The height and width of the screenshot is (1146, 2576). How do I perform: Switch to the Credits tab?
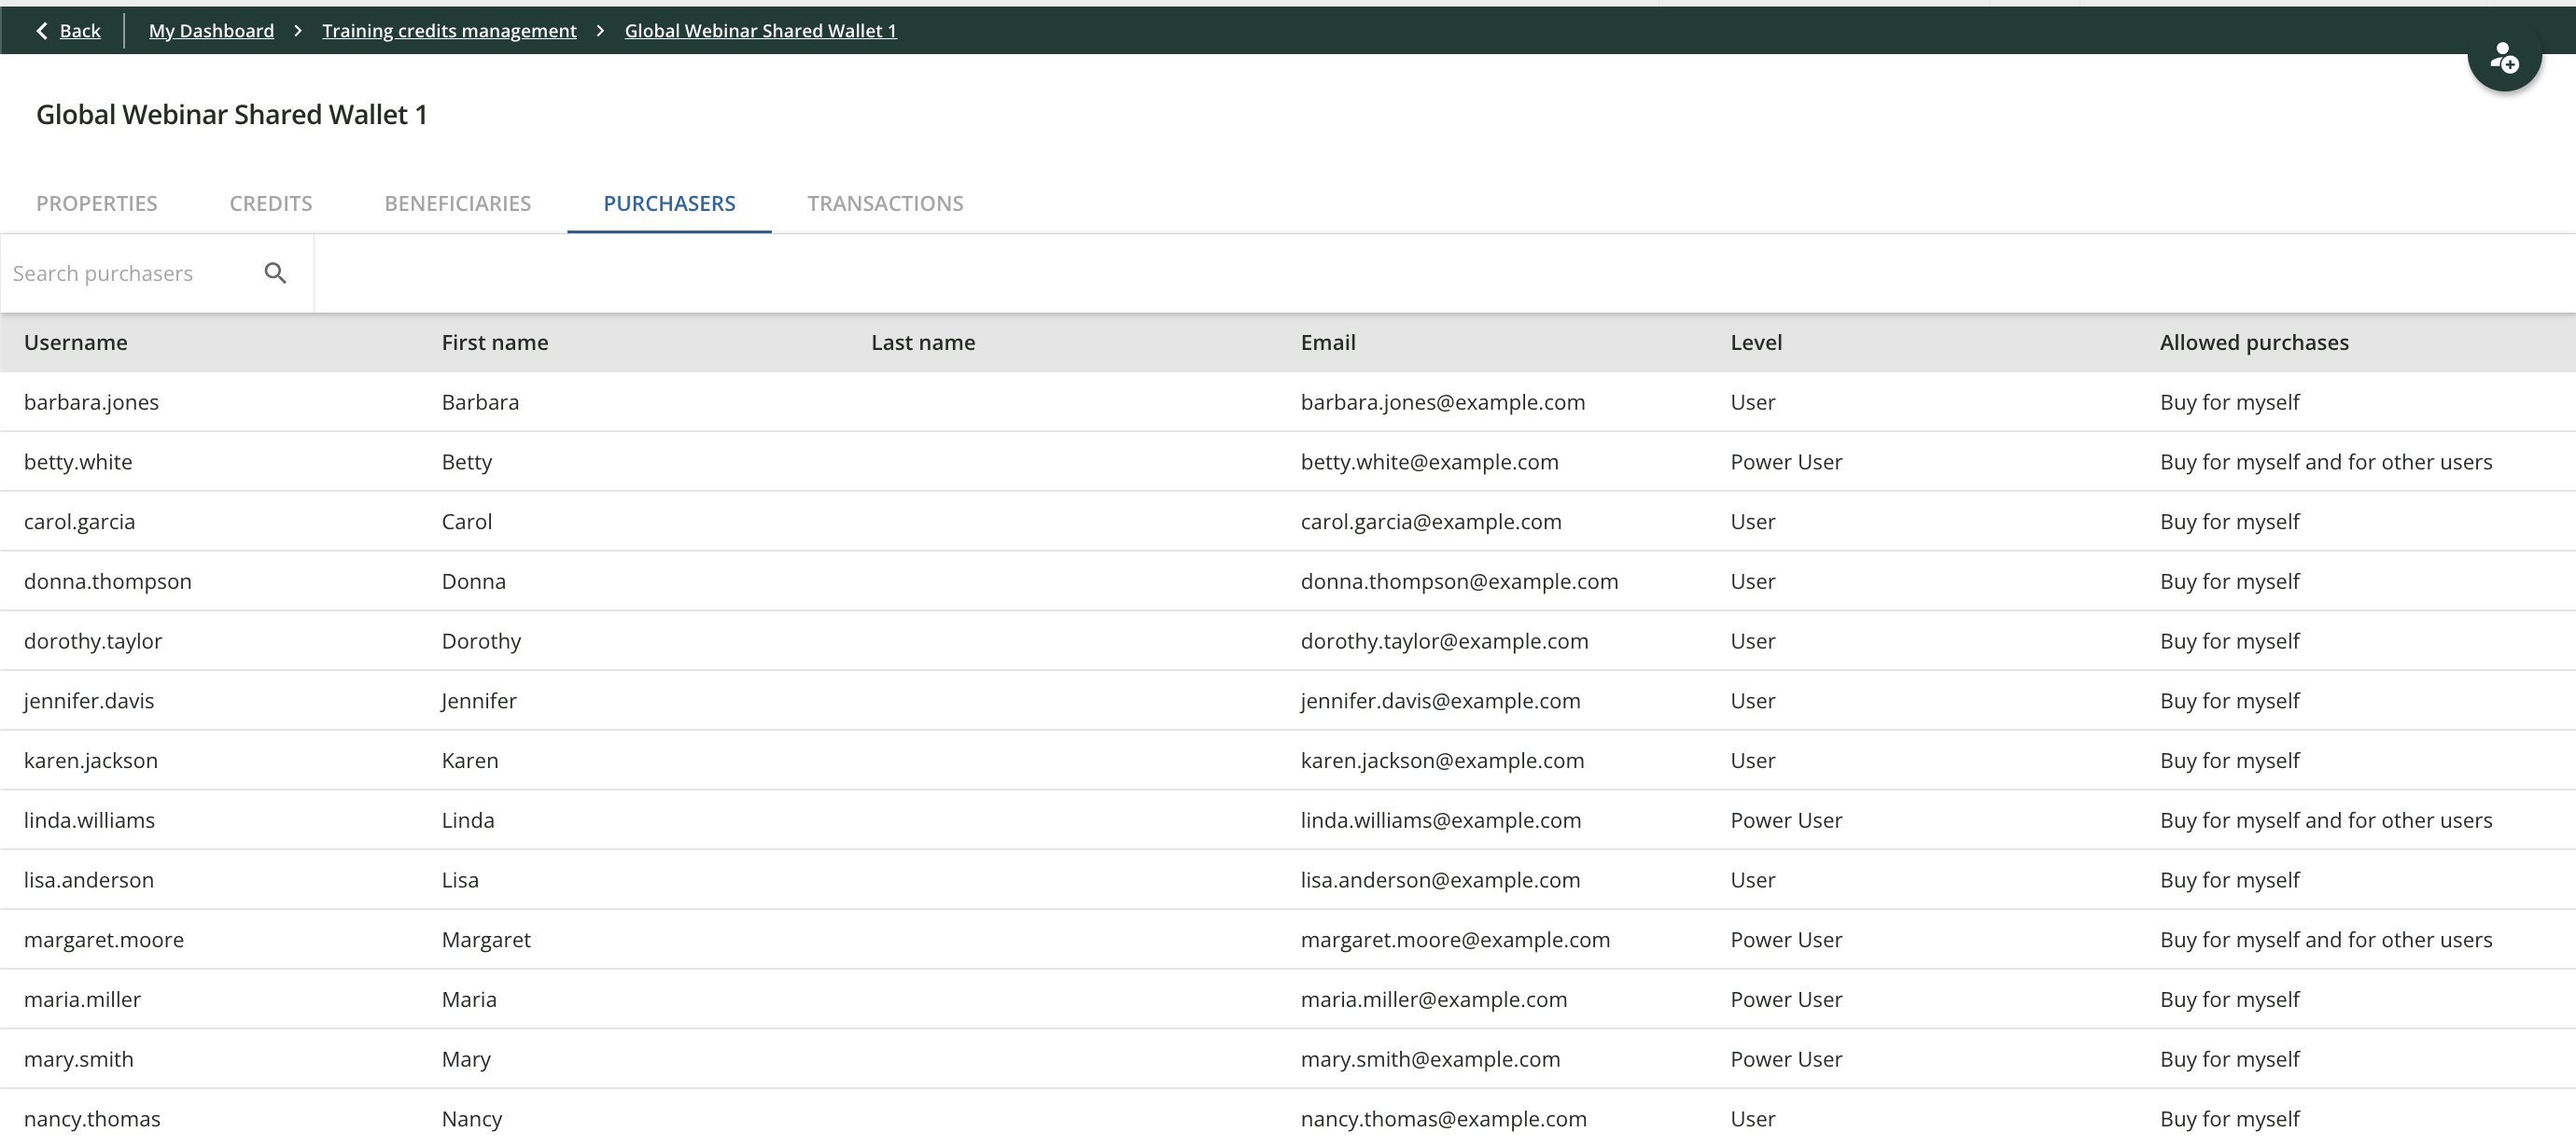pyautogui.click(x=271, y=203)
